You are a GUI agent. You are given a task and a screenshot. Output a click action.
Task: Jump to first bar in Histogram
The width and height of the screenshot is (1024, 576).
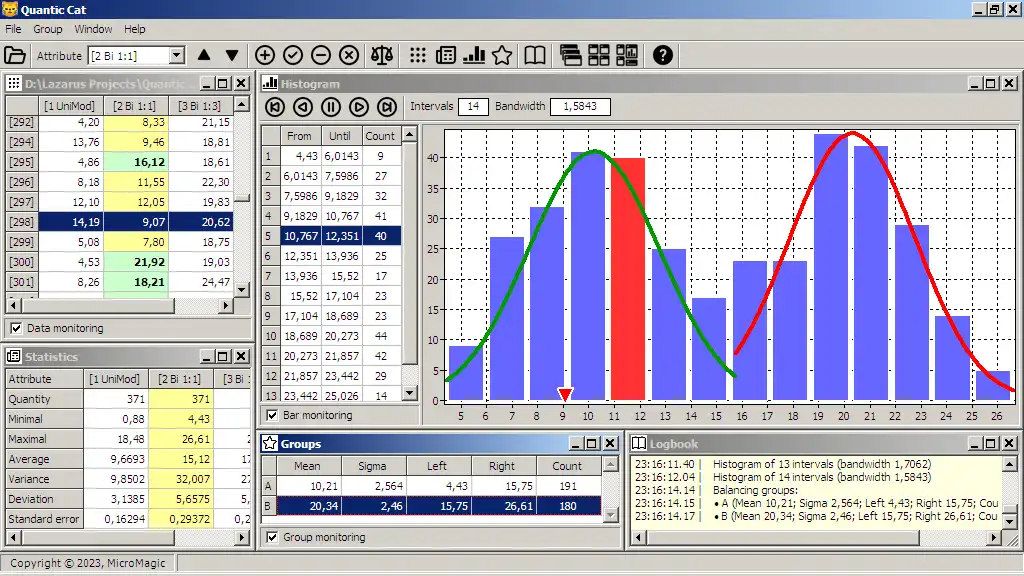pyautogui.click(x=275, y=107)
